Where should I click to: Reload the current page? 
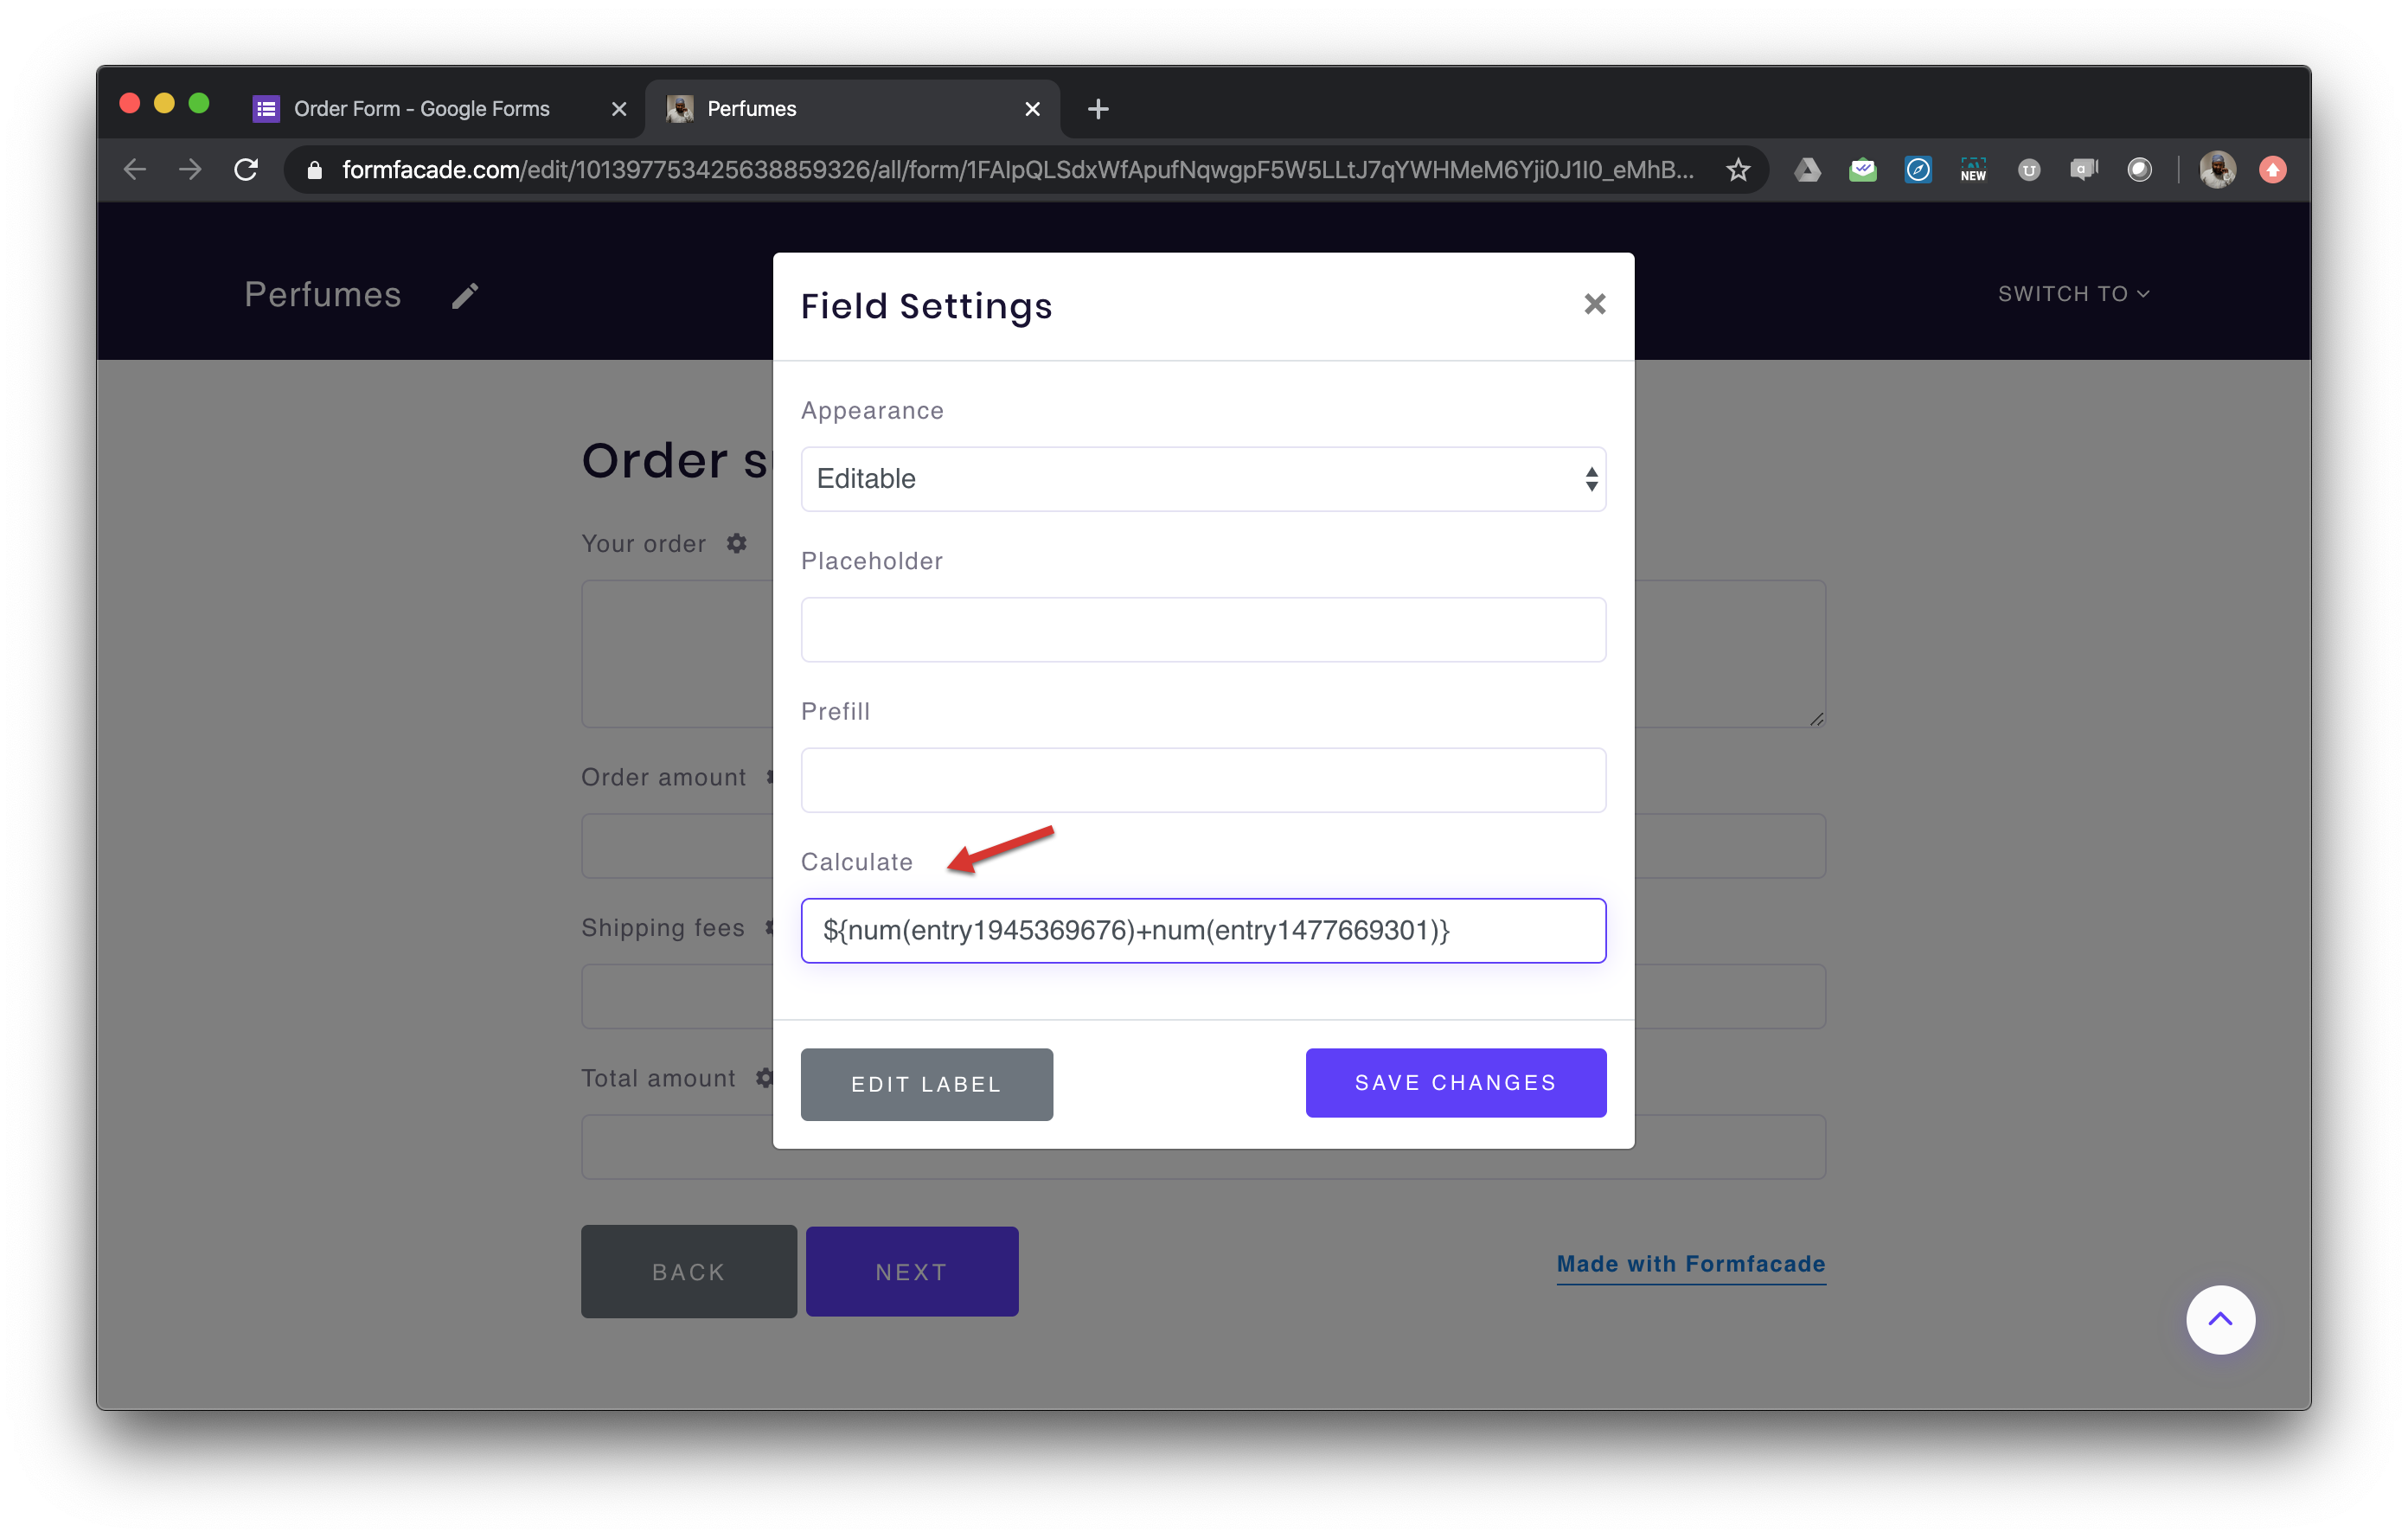pyautogui.click(x=246, y=169)
